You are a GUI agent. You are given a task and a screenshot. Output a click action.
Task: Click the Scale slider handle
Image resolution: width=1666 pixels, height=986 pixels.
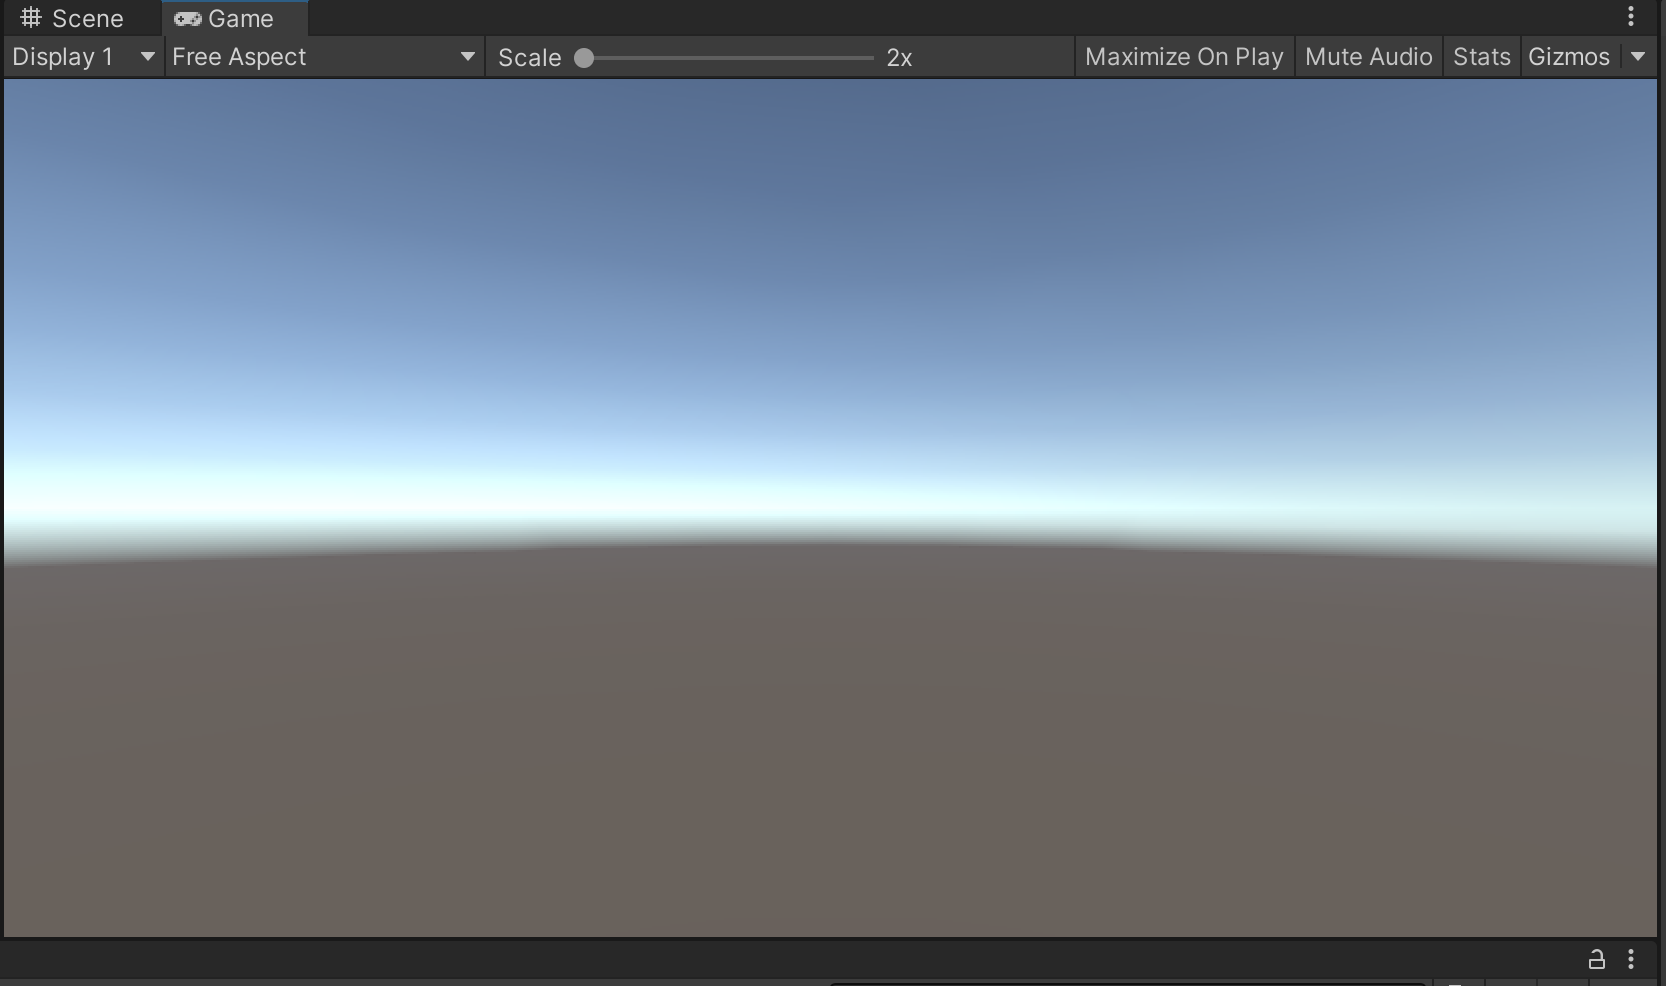584,58
